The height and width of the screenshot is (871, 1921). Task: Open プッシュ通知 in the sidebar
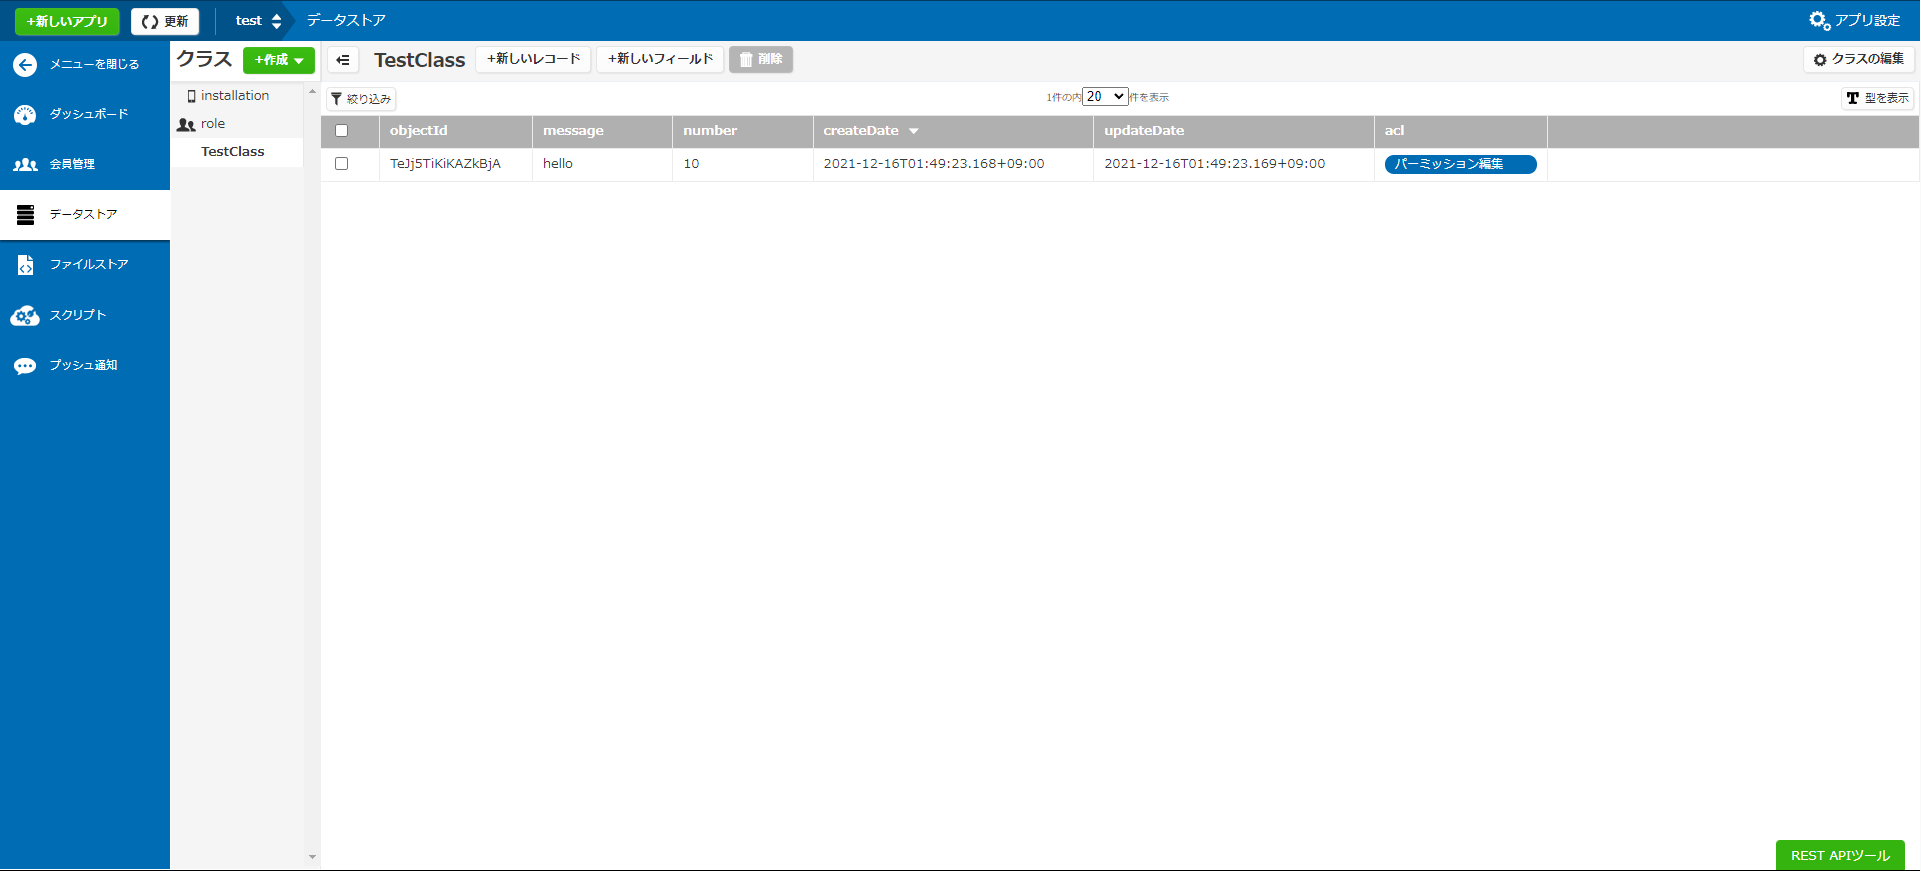tap(84, 366)
